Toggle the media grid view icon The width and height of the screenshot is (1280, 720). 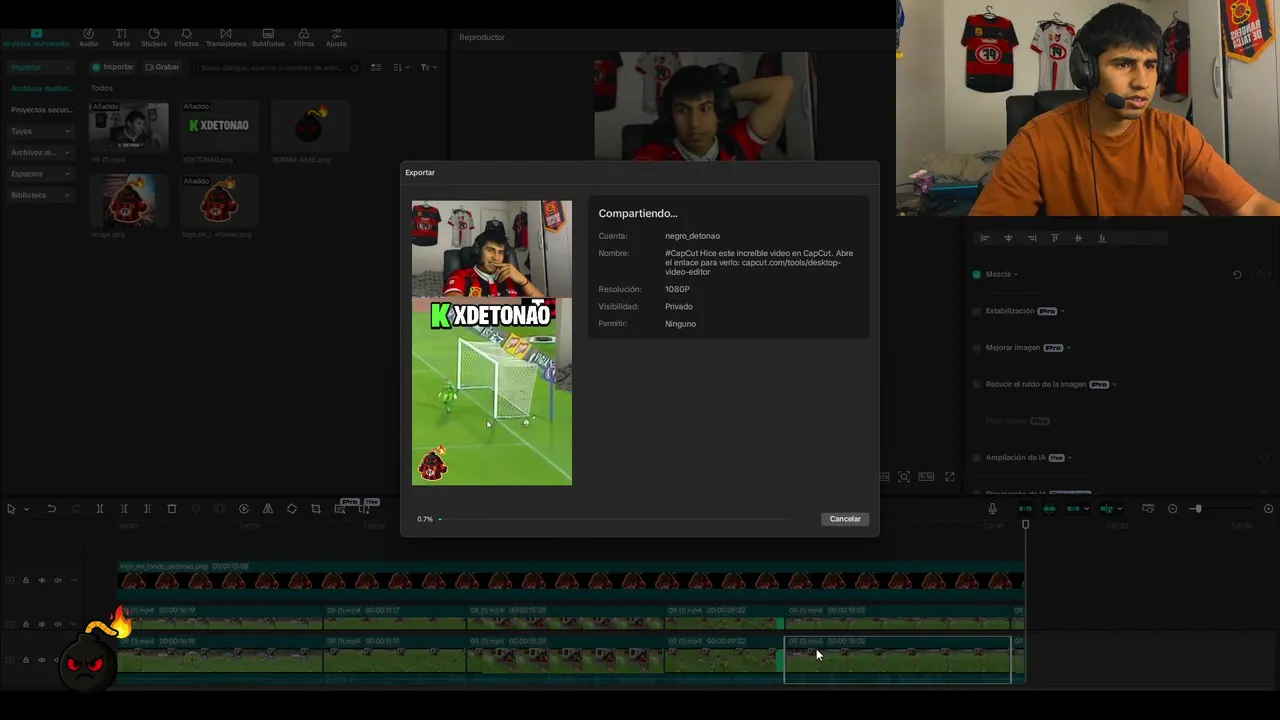point(376,67)
